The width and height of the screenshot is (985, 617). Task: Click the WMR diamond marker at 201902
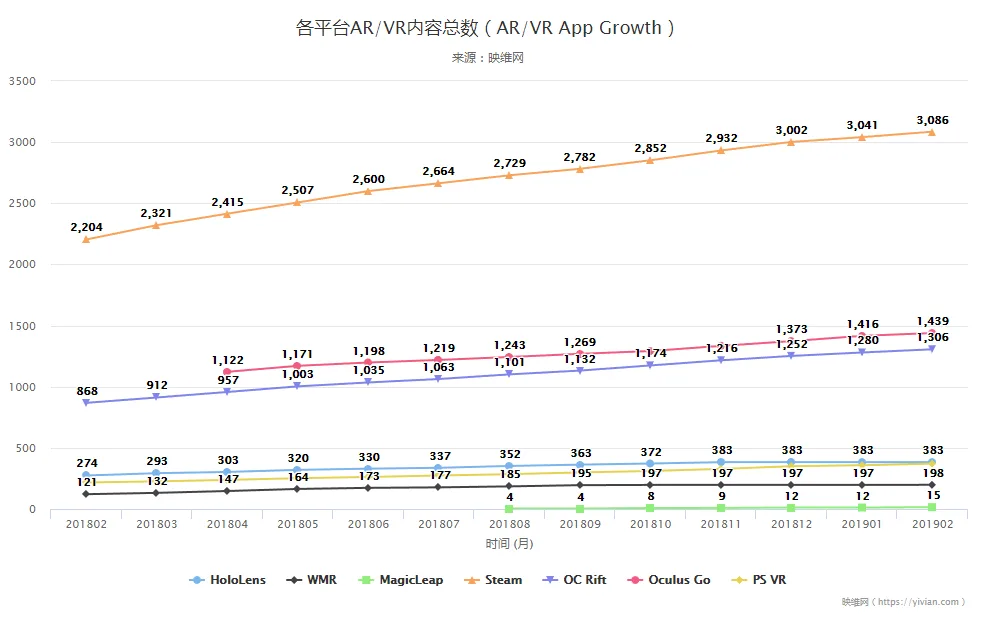(x=932, y=485)
